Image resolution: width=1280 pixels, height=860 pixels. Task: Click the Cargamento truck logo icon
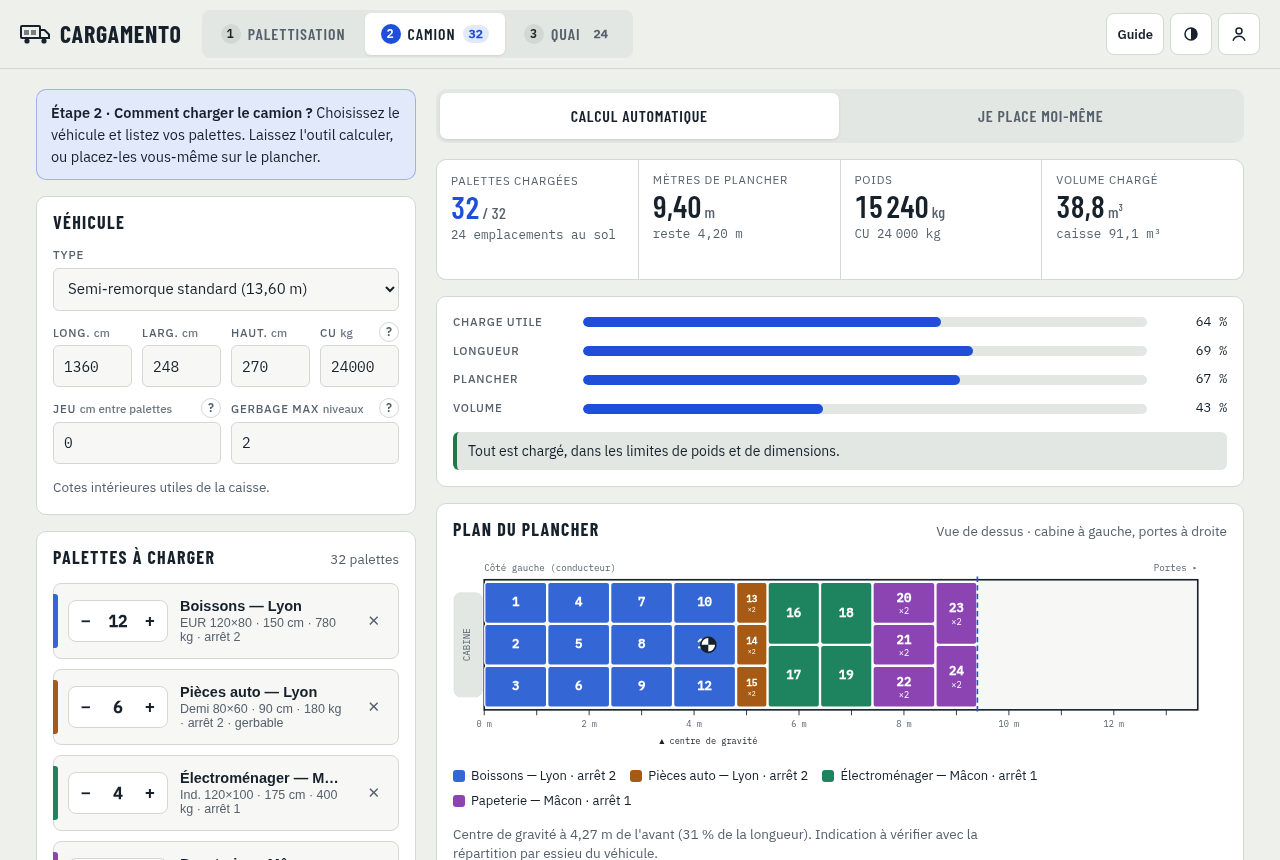pyautogui.click(x=35, y=34)
